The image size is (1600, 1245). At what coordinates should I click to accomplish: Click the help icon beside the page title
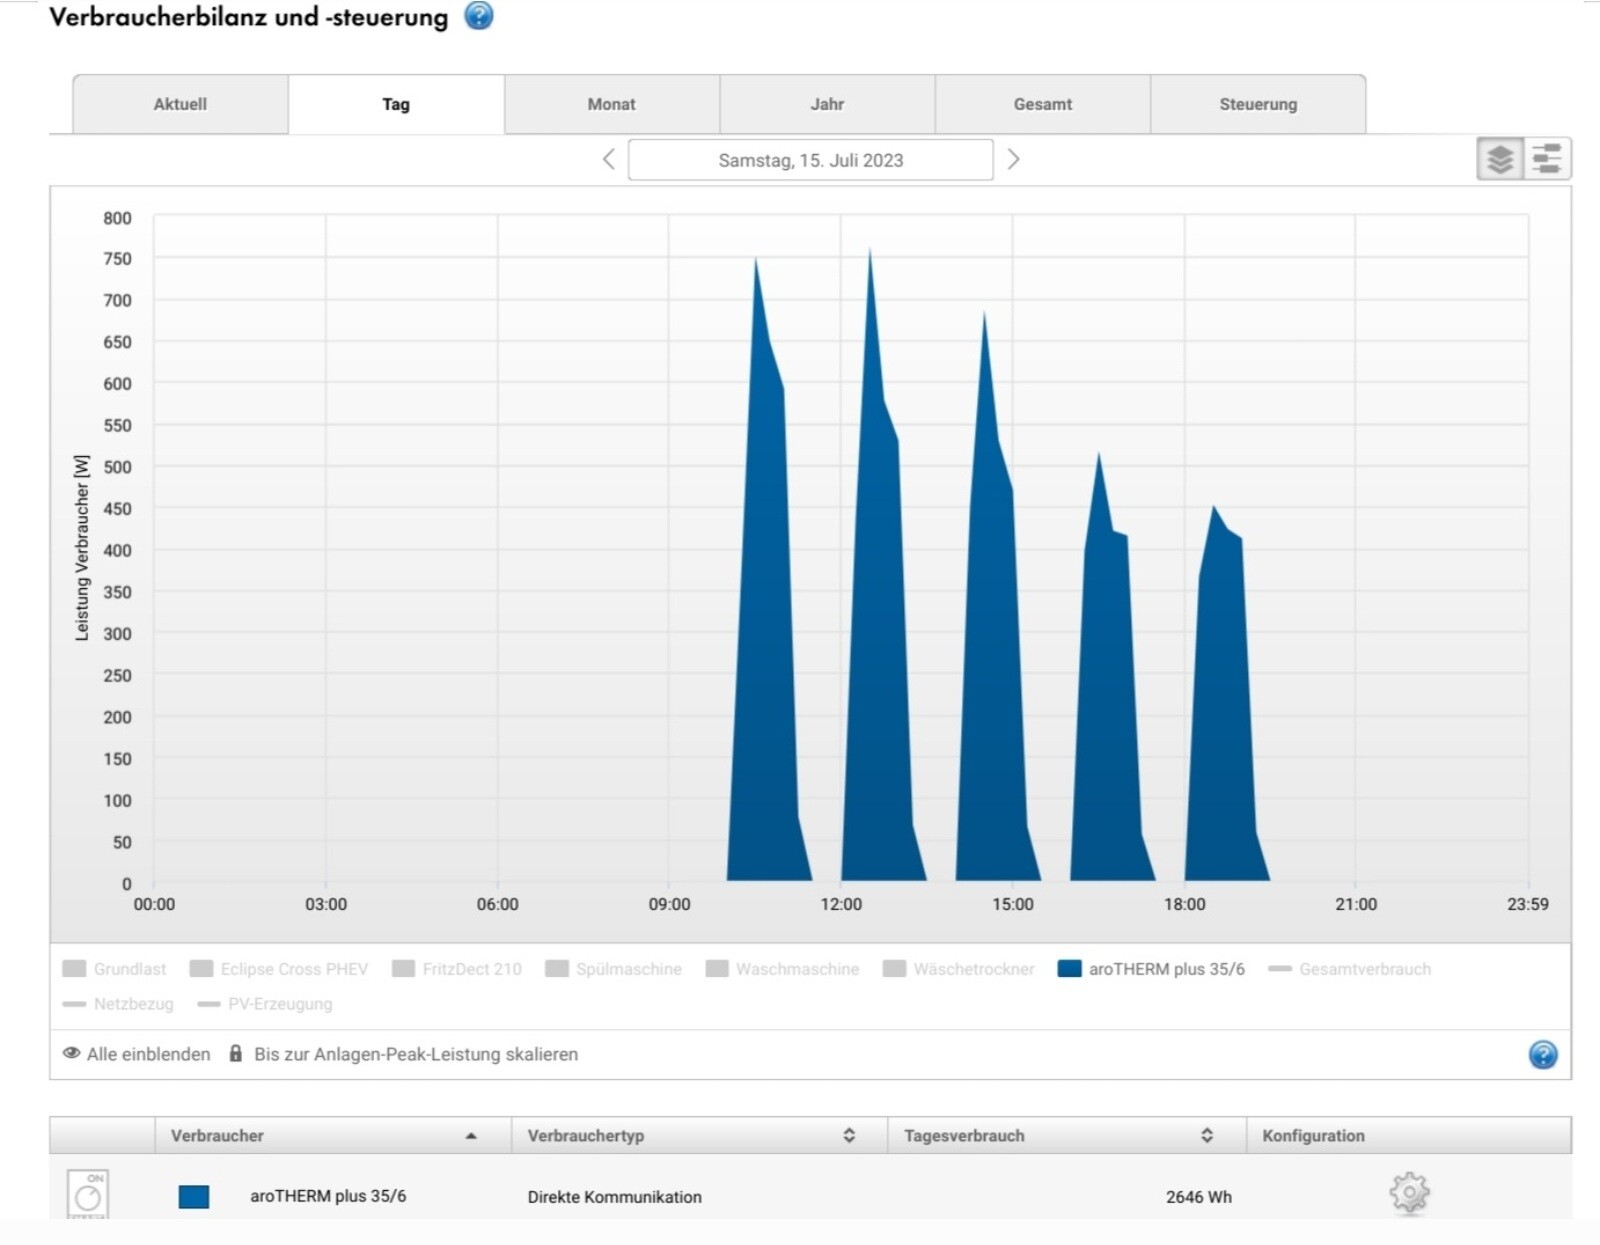479,16
